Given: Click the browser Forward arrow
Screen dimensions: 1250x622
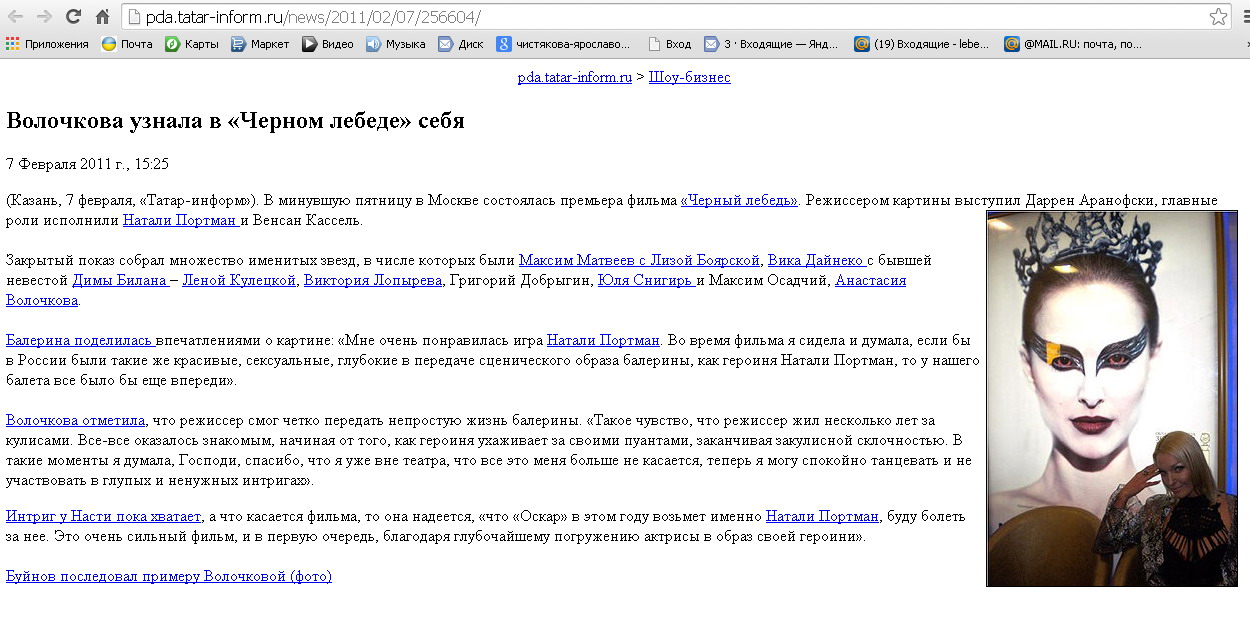Looking at the screenshot, I should [44, 16].
